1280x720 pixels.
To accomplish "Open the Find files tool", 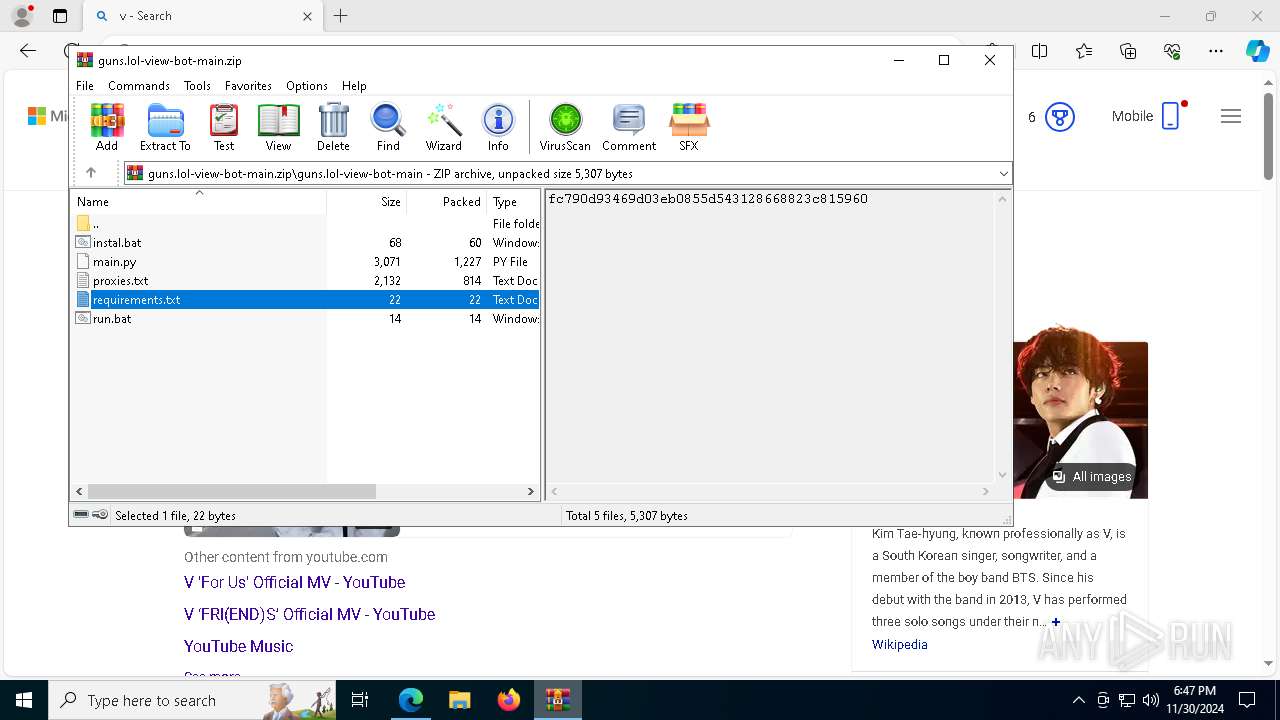I will [388, 127].
